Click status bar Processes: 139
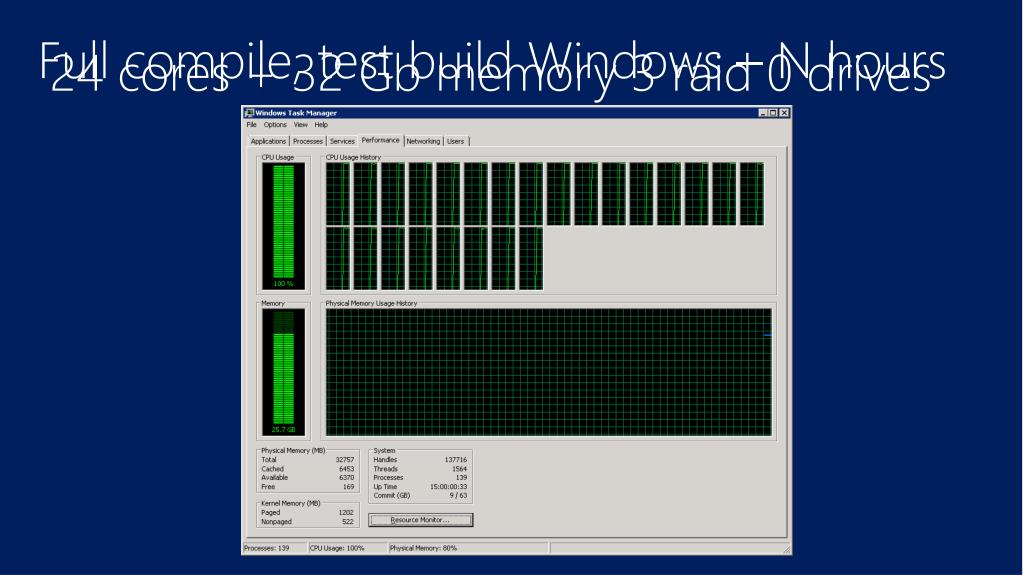Viewport: 1023px width, 575px height. 266,548
